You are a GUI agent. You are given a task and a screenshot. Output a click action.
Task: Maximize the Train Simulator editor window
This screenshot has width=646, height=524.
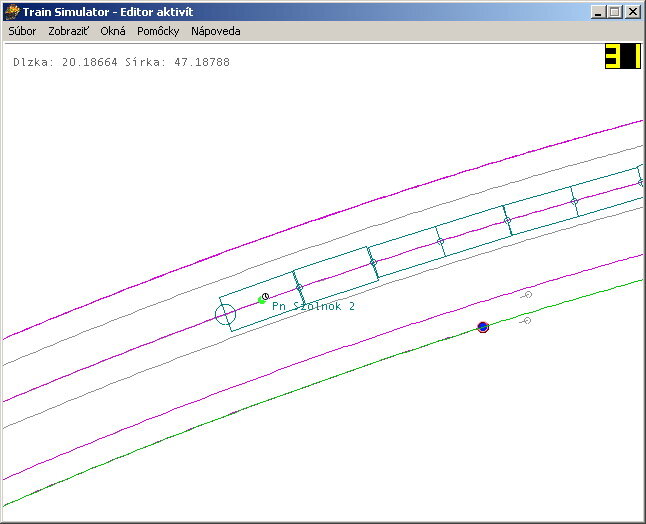click(614, 12)
